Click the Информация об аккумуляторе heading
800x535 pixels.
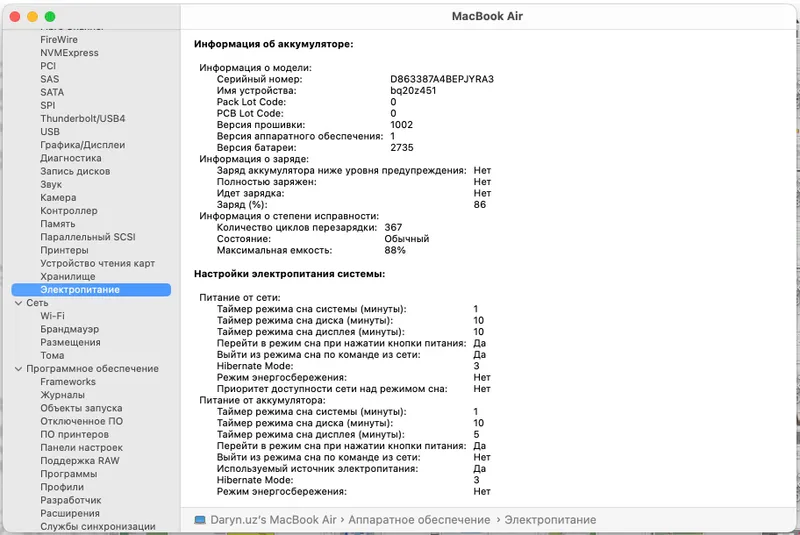(x=273, y=44)
